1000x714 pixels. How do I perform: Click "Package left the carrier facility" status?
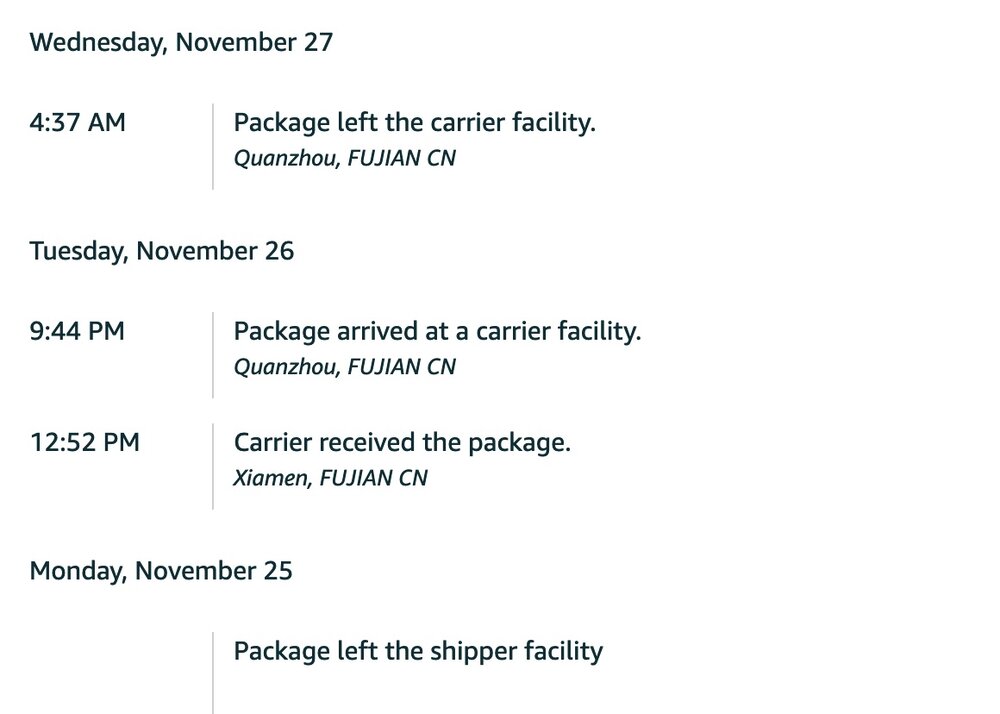414,123
